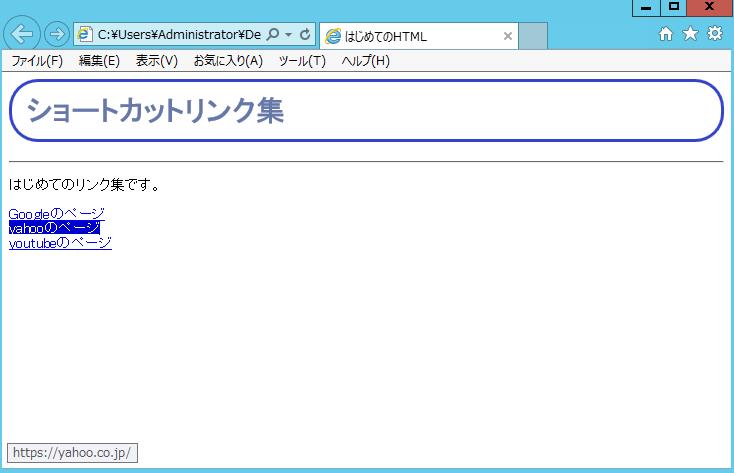Open the ヘルプ(H) menu
Image resolution: width=734 pixels, height=473 pixels.
(366, 61)
